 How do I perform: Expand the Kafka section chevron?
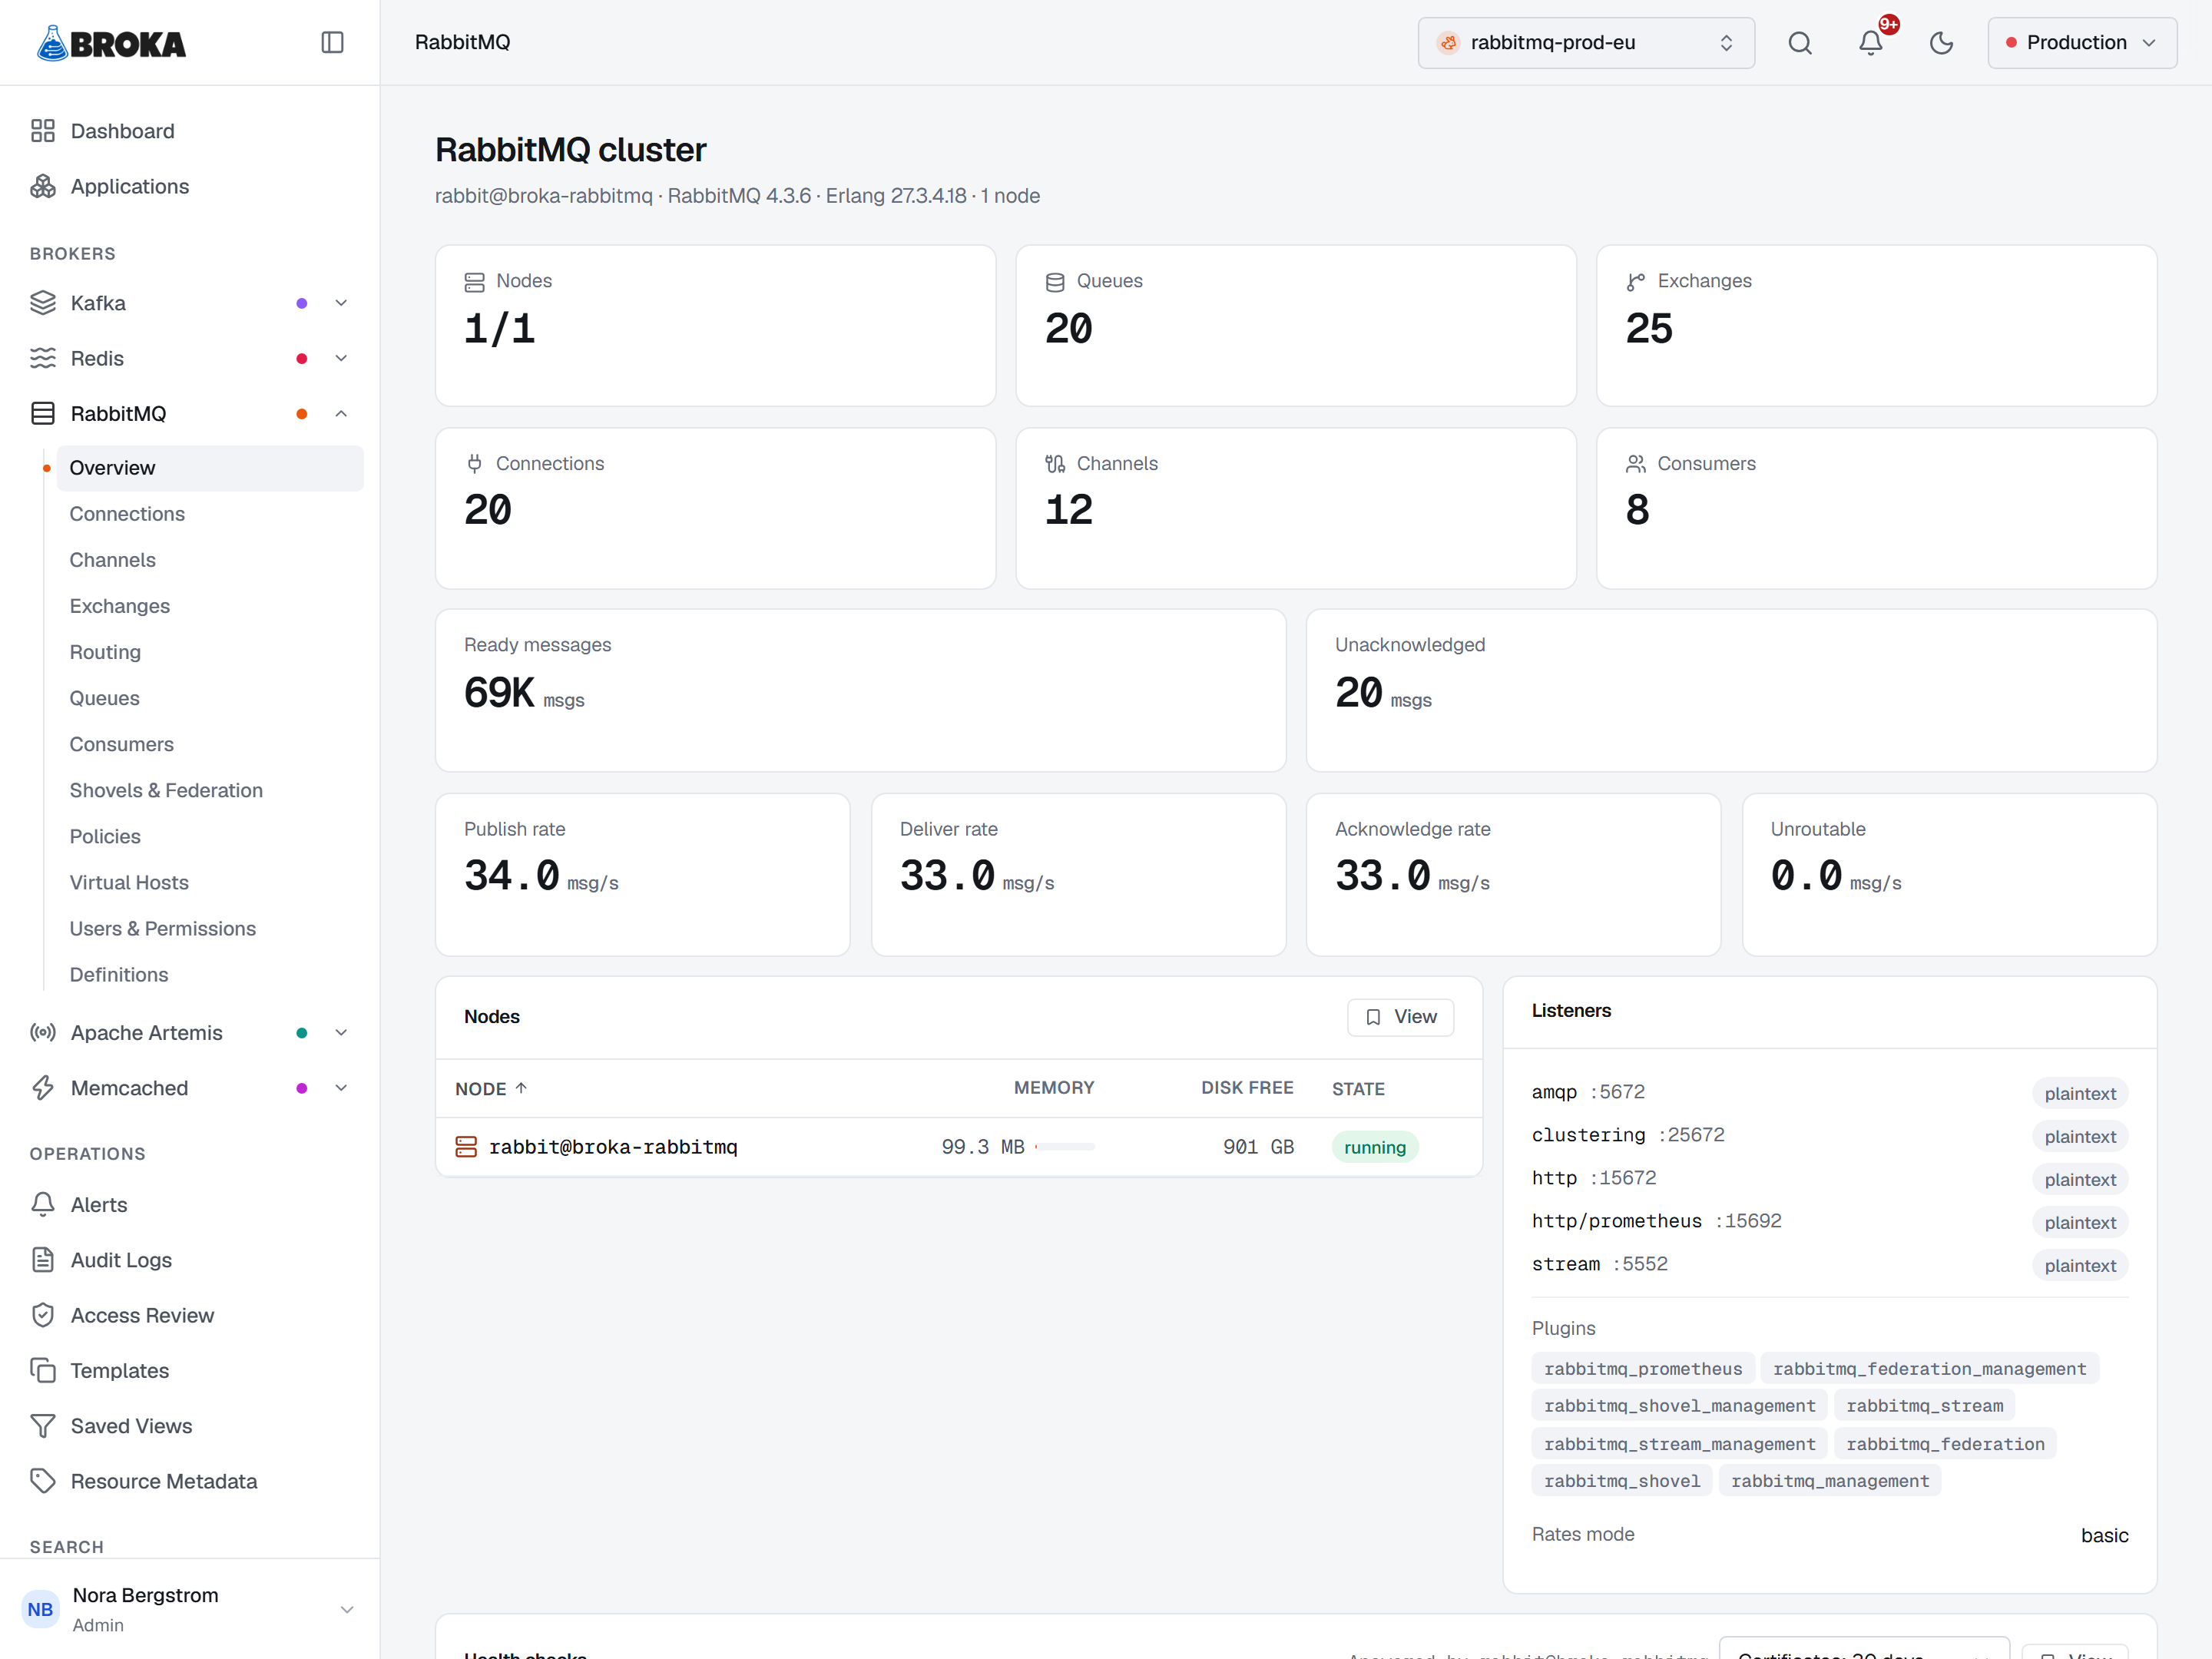click(341, 303)
